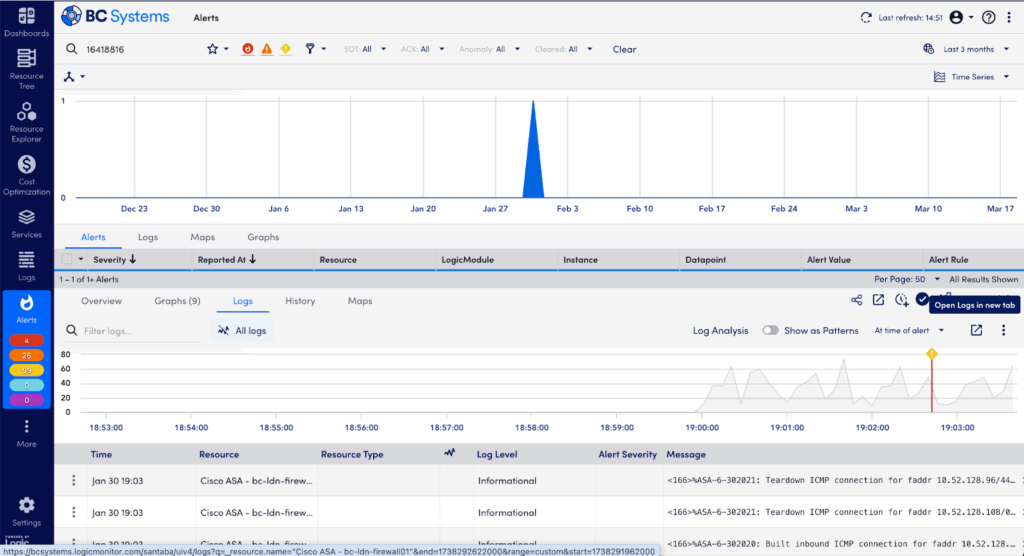Open the Resource Tree sidebar icon

(x=26, y=69)
